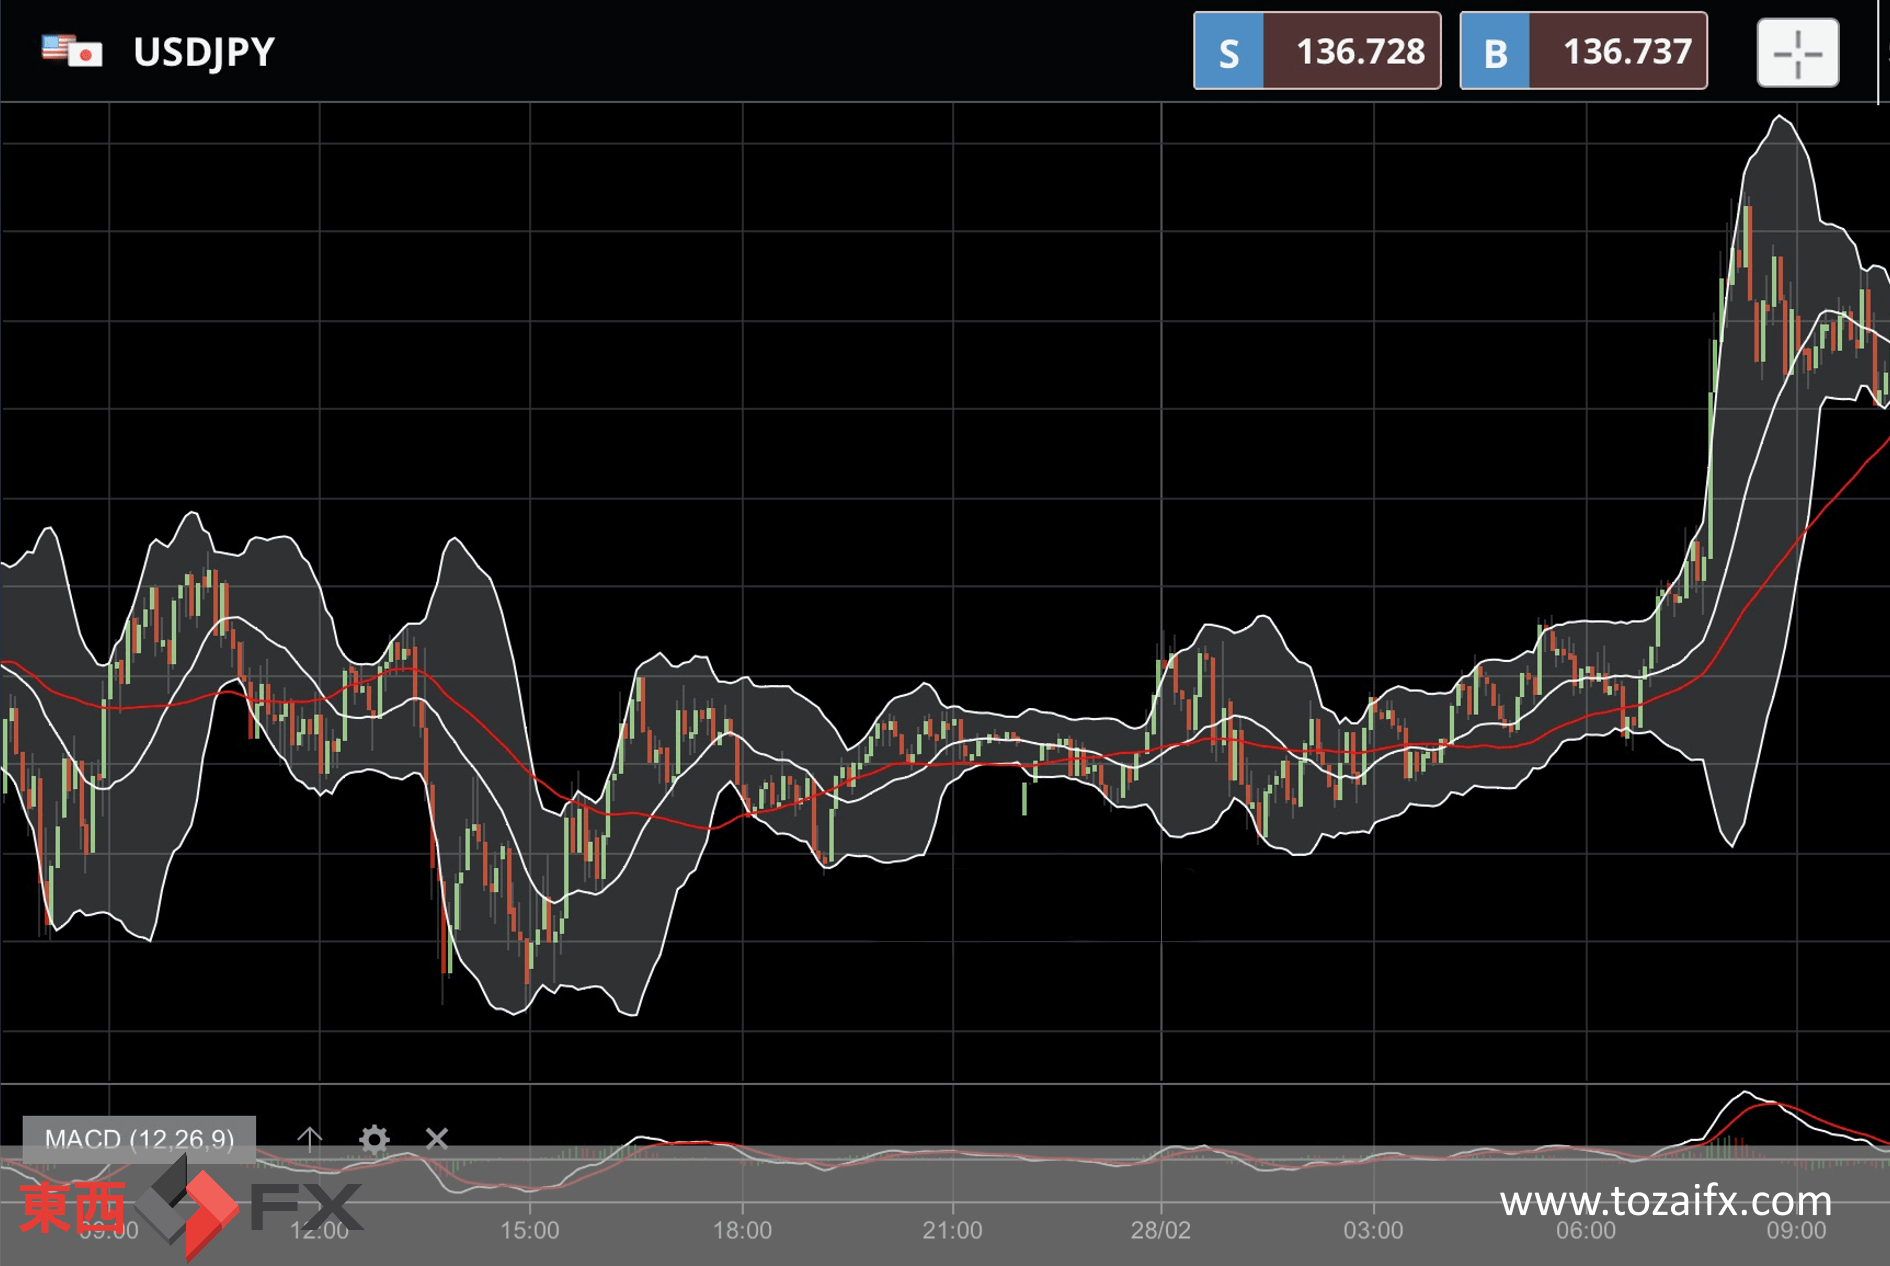
Task: Open MACD indicator settings gear
Action: click(374, 1139)
